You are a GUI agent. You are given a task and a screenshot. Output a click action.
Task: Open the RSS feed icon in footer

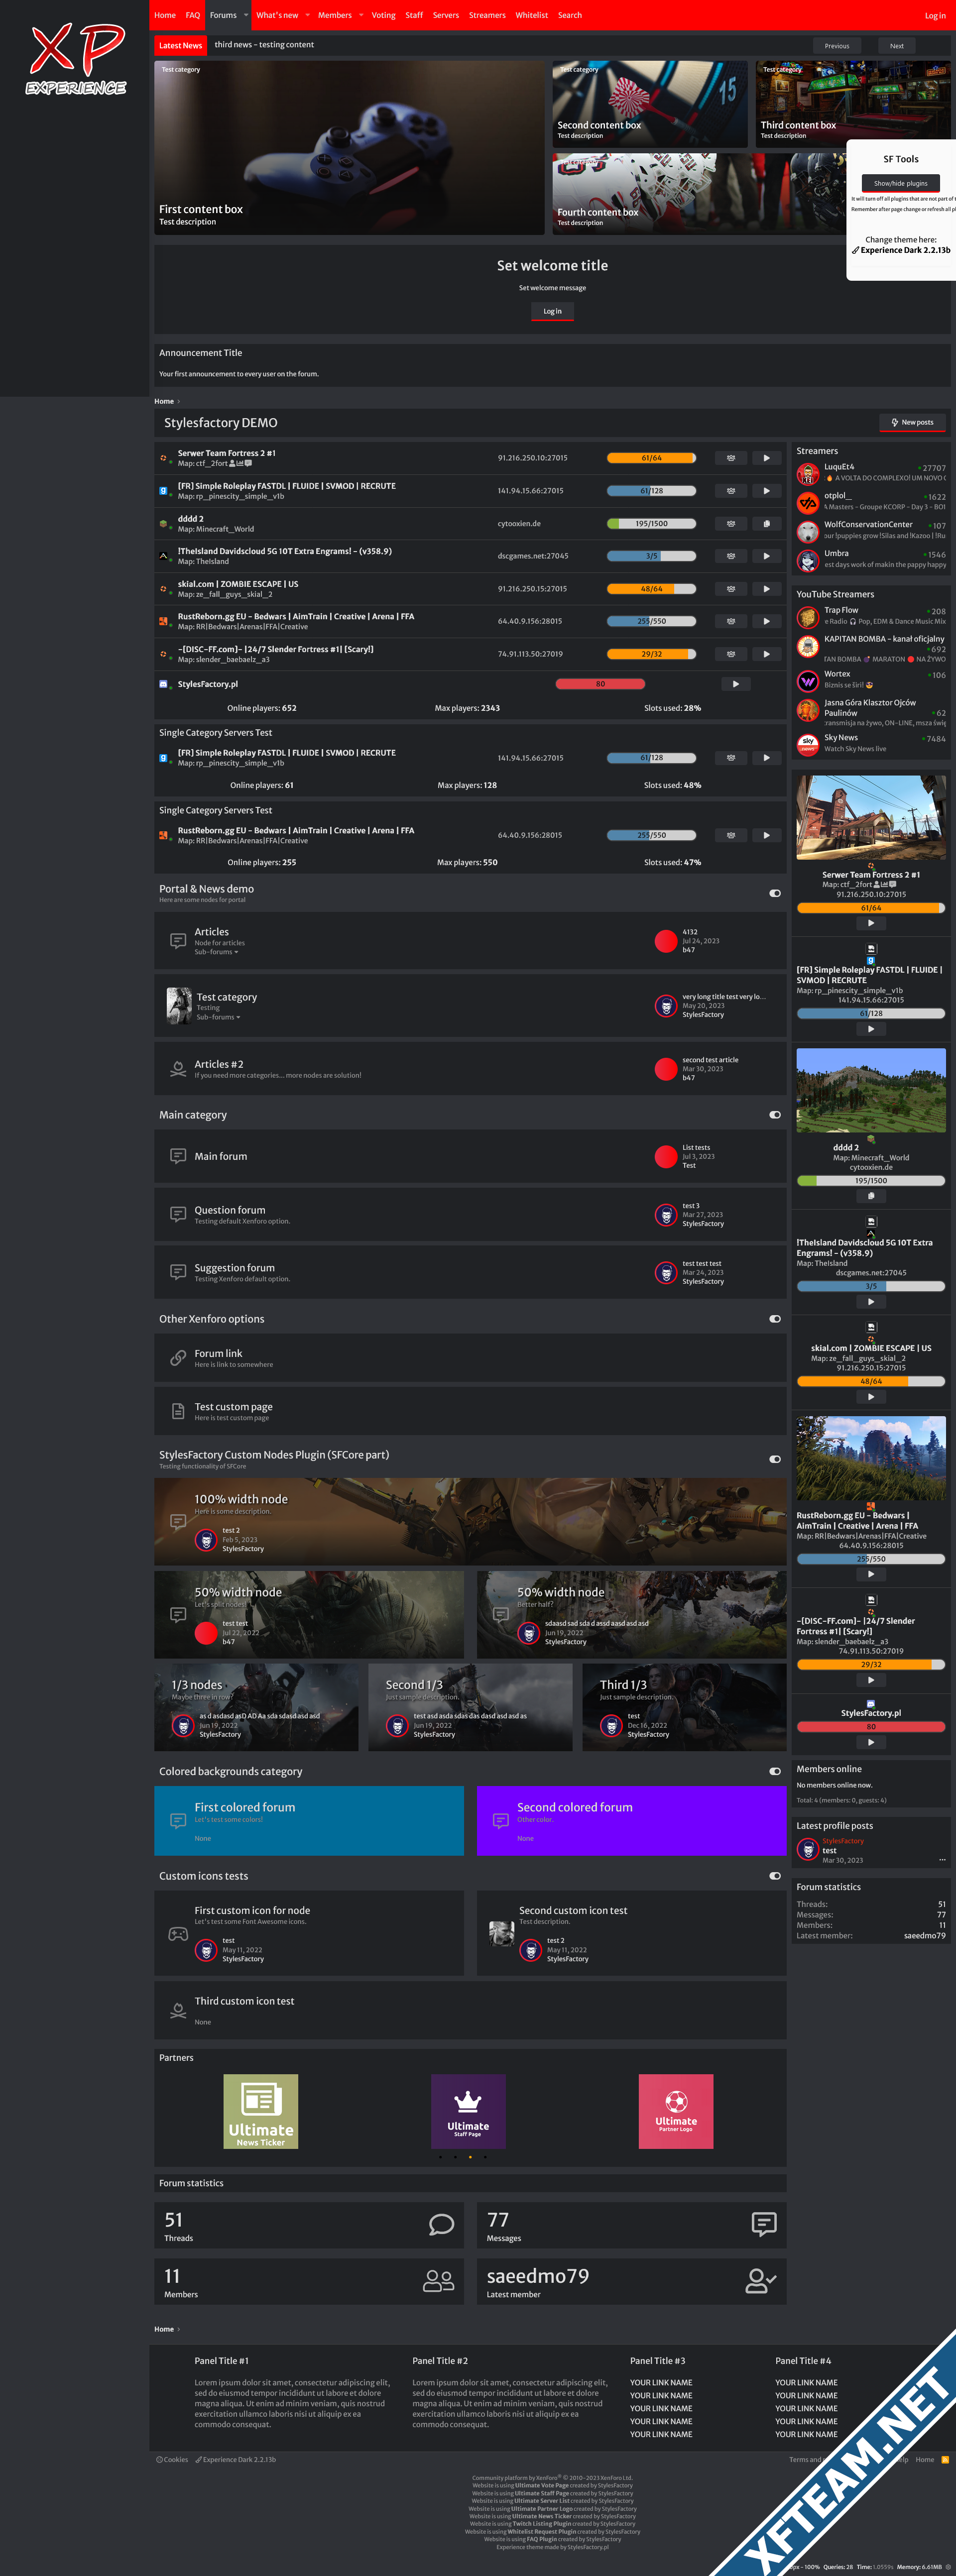(x=945, y=2459)
